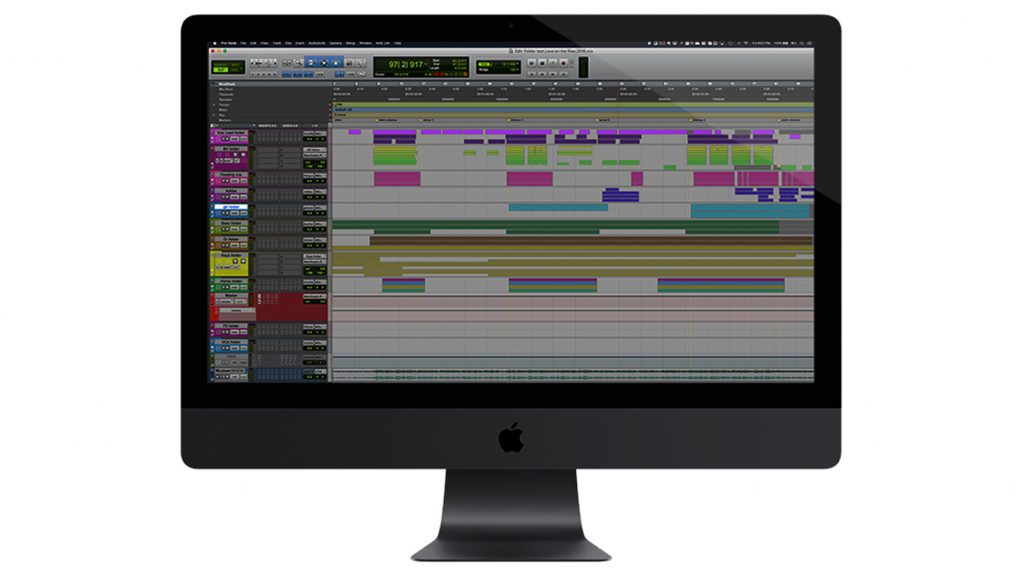This screenshot has width=1024, height=575.
Task: Open the Track menu
Action: pyautogui.click(x=277, y=43)
